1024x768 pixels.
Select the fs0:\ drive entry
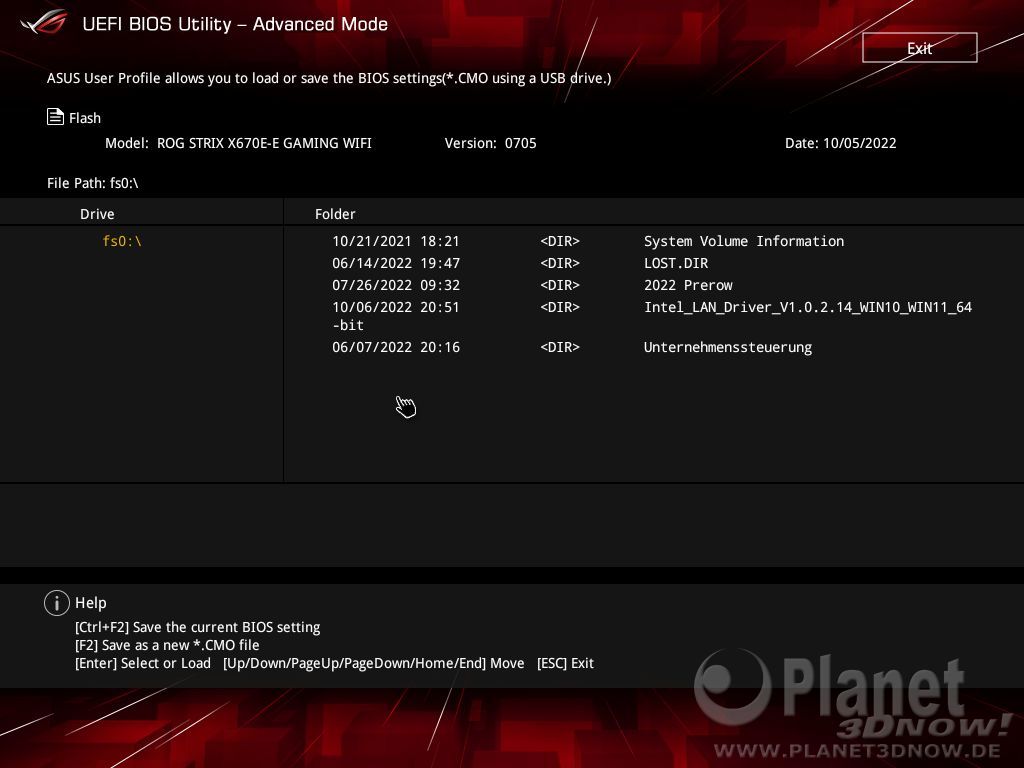pyautogui.click(x=122, y=241)
